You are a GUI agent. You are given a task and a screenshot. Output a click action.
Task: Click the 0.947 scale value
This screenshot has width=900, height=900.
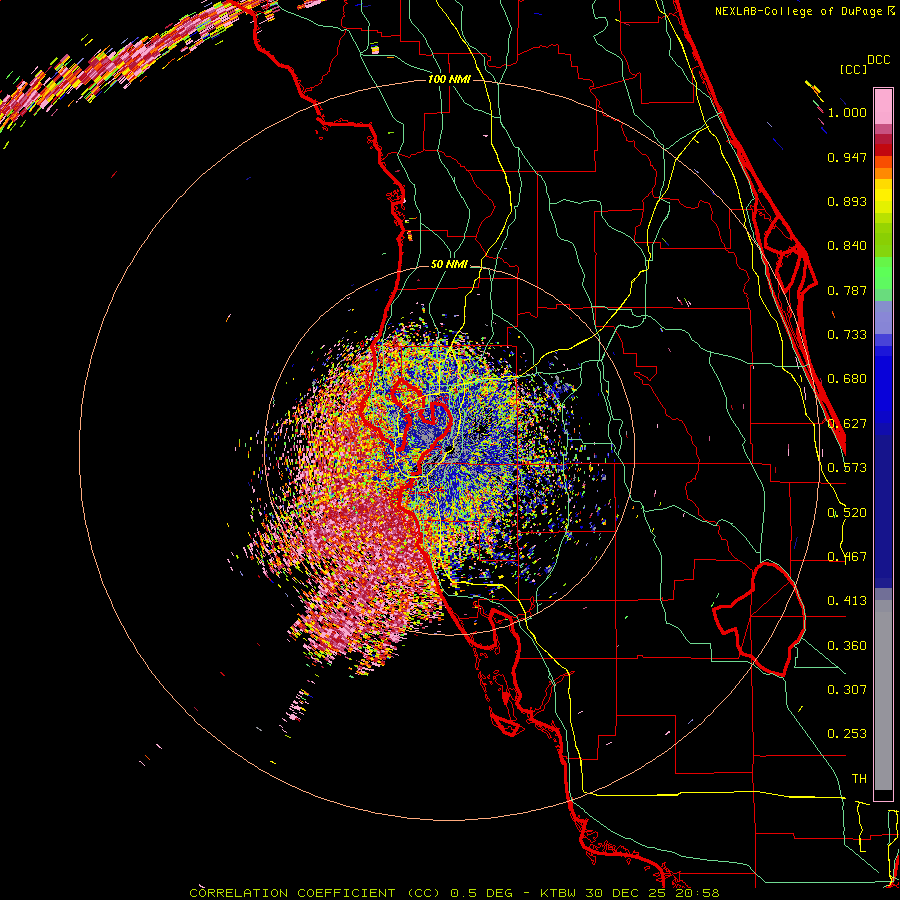(847, 157)
